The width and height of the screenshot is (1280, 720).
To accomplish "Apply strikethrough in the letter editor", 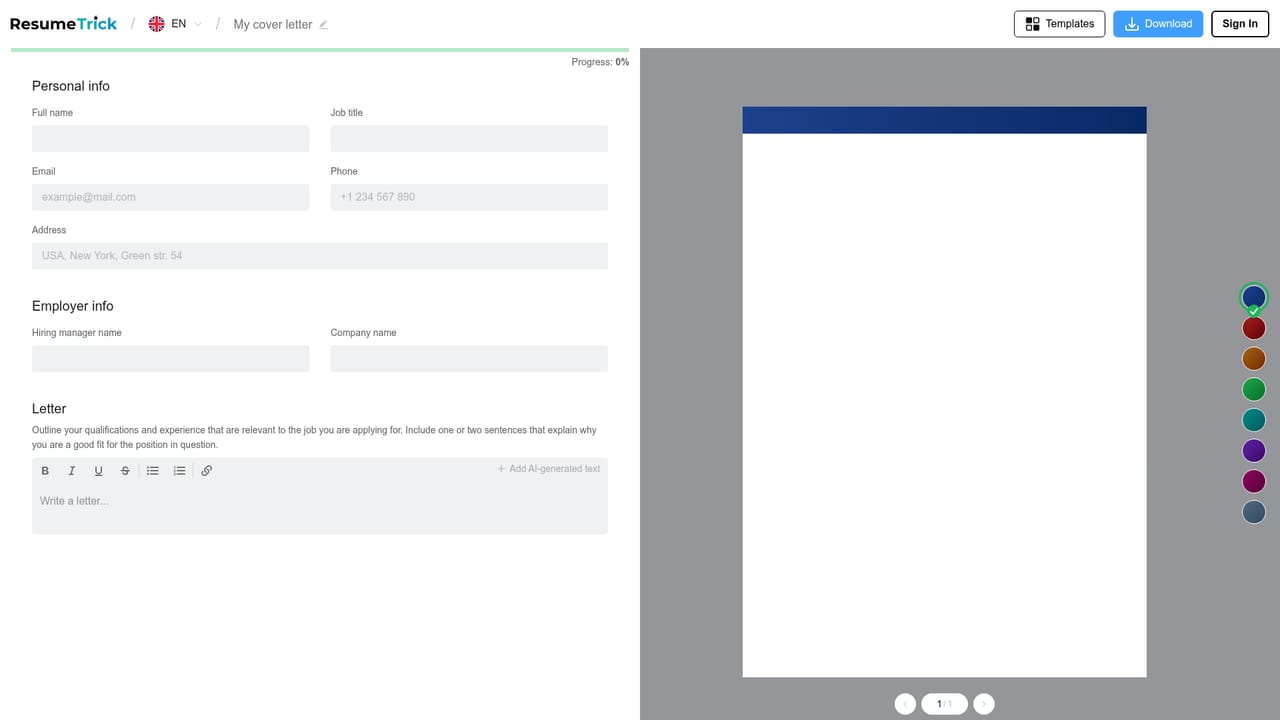I will (x=125, y=471).
